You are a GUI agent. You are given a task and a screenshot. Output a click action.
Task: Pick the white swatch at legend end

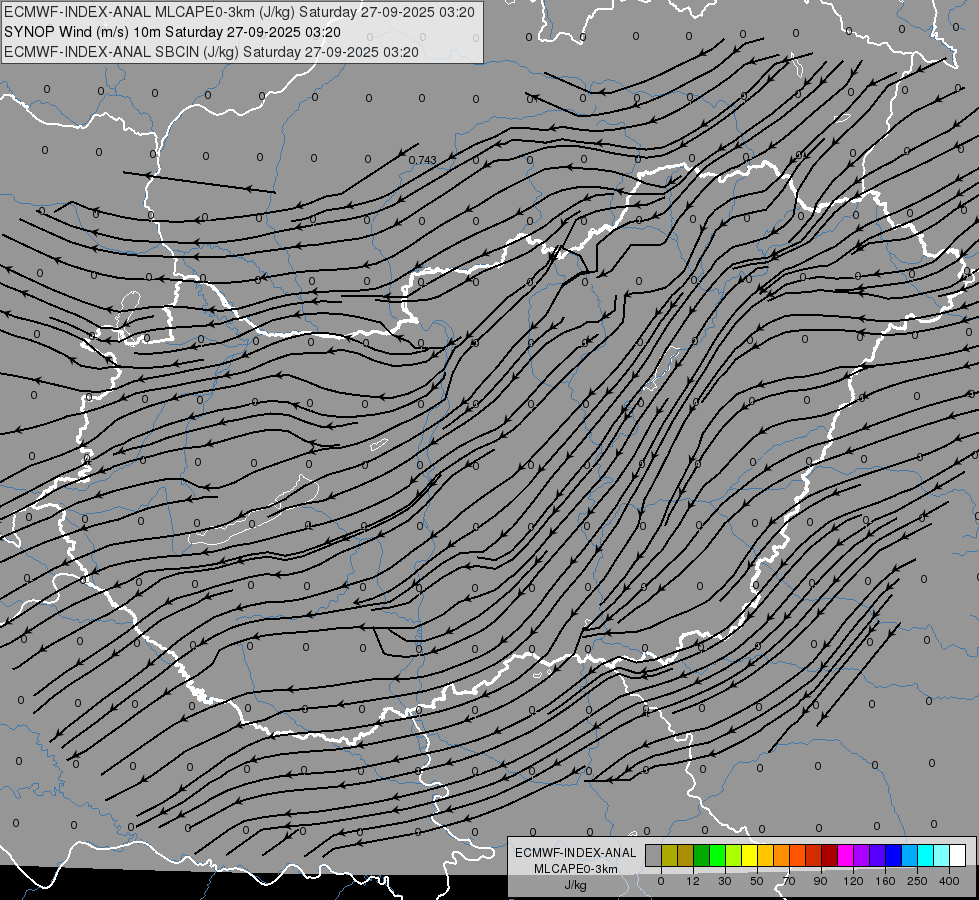click(x=958, y=856)
